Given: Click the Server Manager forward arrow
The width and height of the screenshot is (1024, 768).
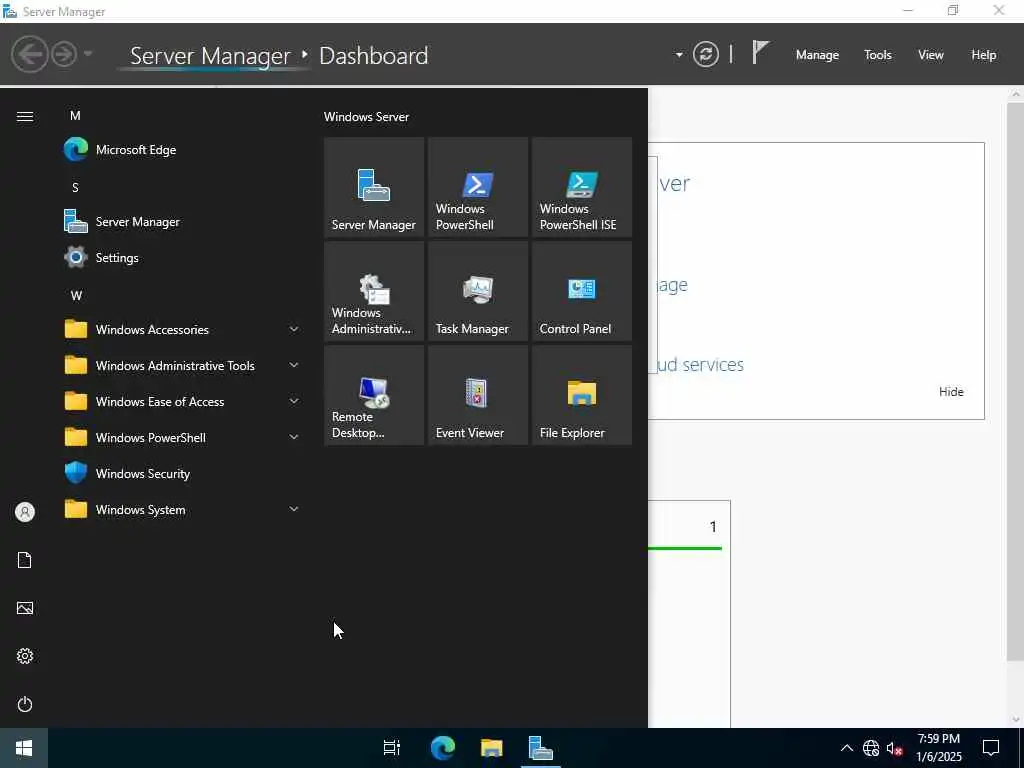Looking at the screenshot, I should tap(63, 54).
